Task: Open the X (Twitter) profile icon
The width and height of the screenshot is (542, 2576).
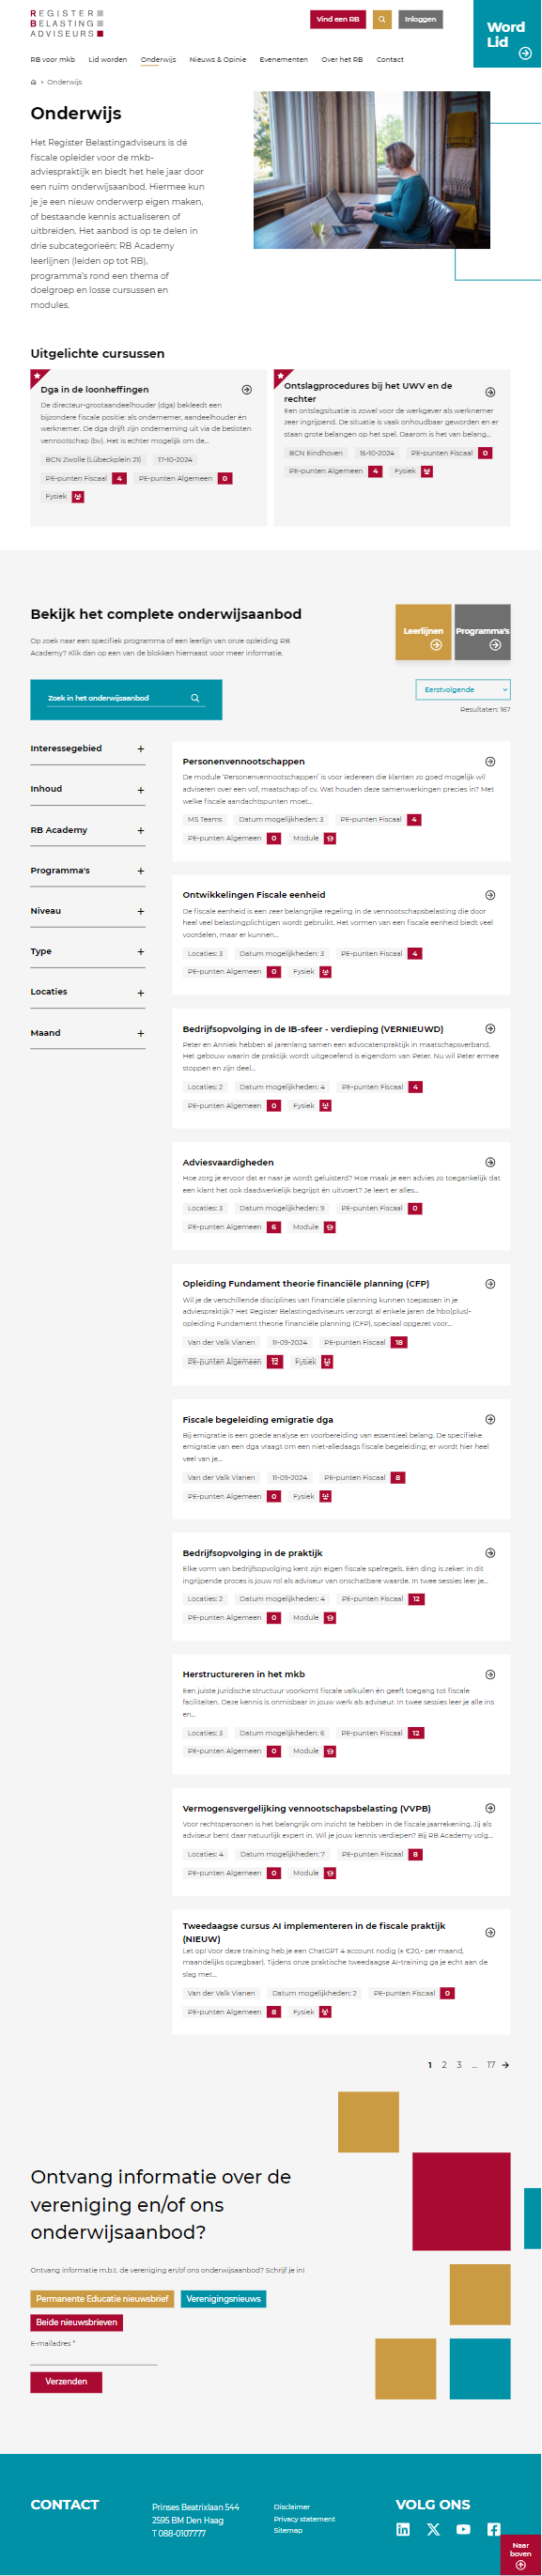Action: [433, 2530]
